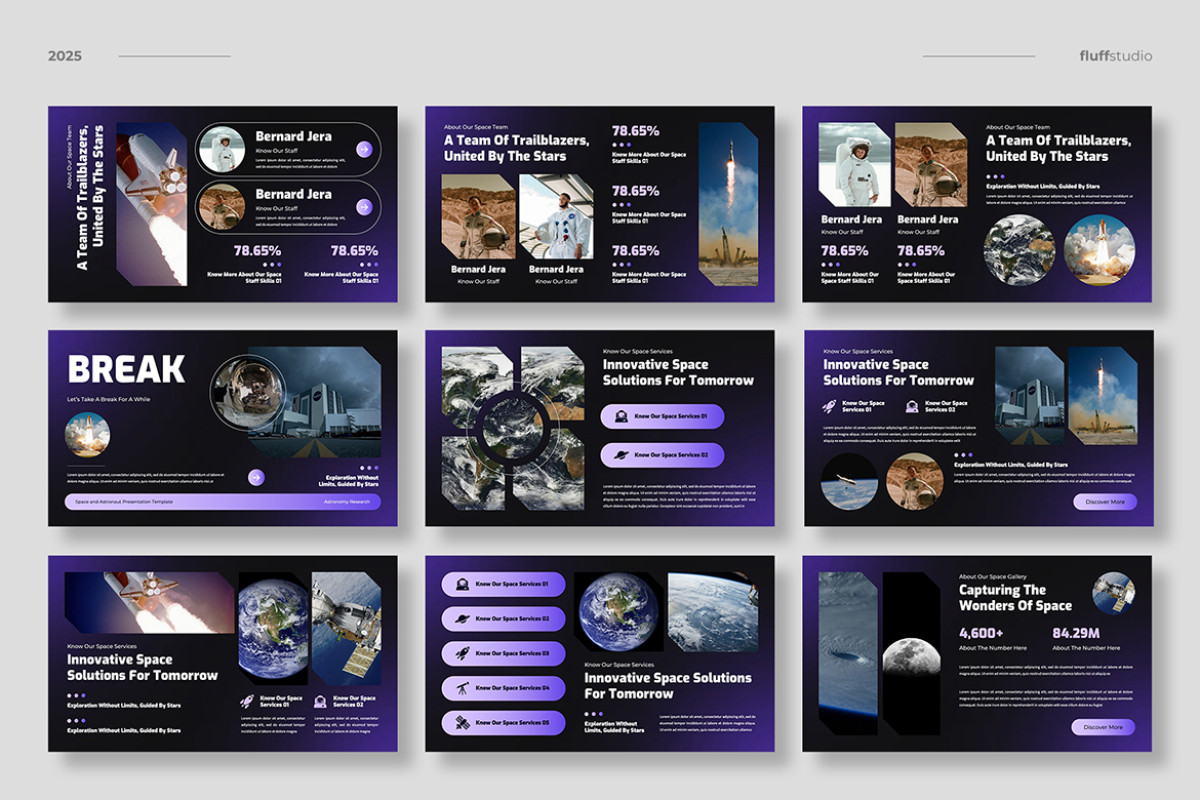This screenshot has height=800, width=1200.
Task: Click the rocket icon beside Know Our Space Services 01
Action: pos(827,404)
